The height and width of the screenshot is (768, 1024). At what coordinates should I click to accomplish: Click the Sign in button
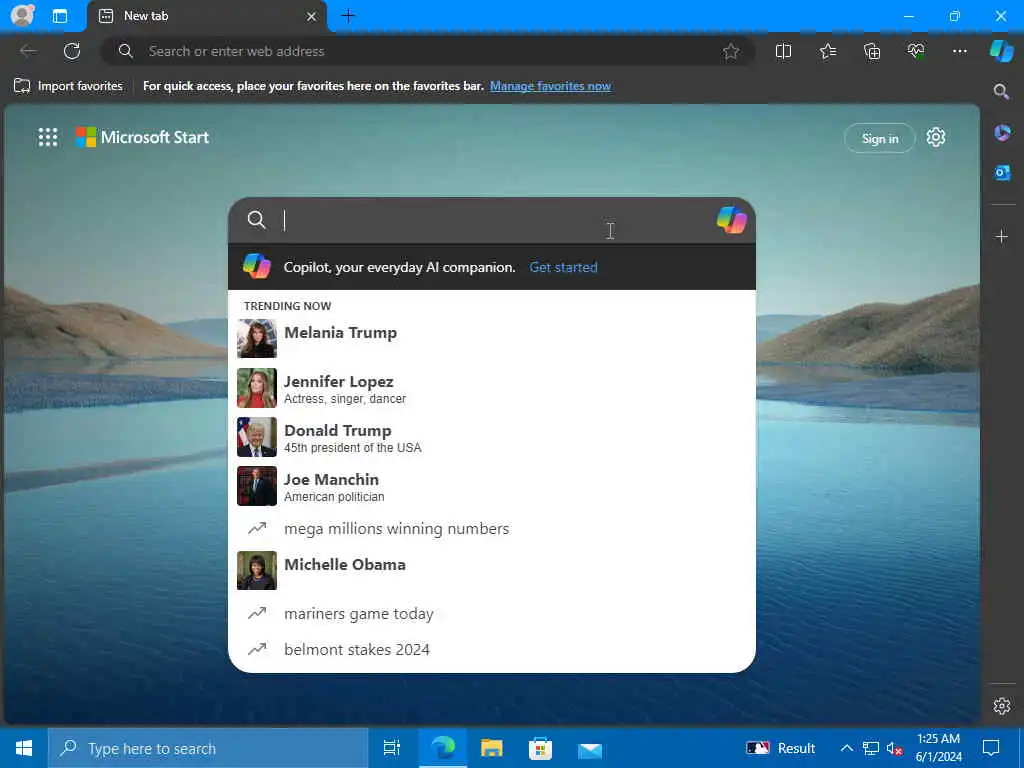(879, 138)
